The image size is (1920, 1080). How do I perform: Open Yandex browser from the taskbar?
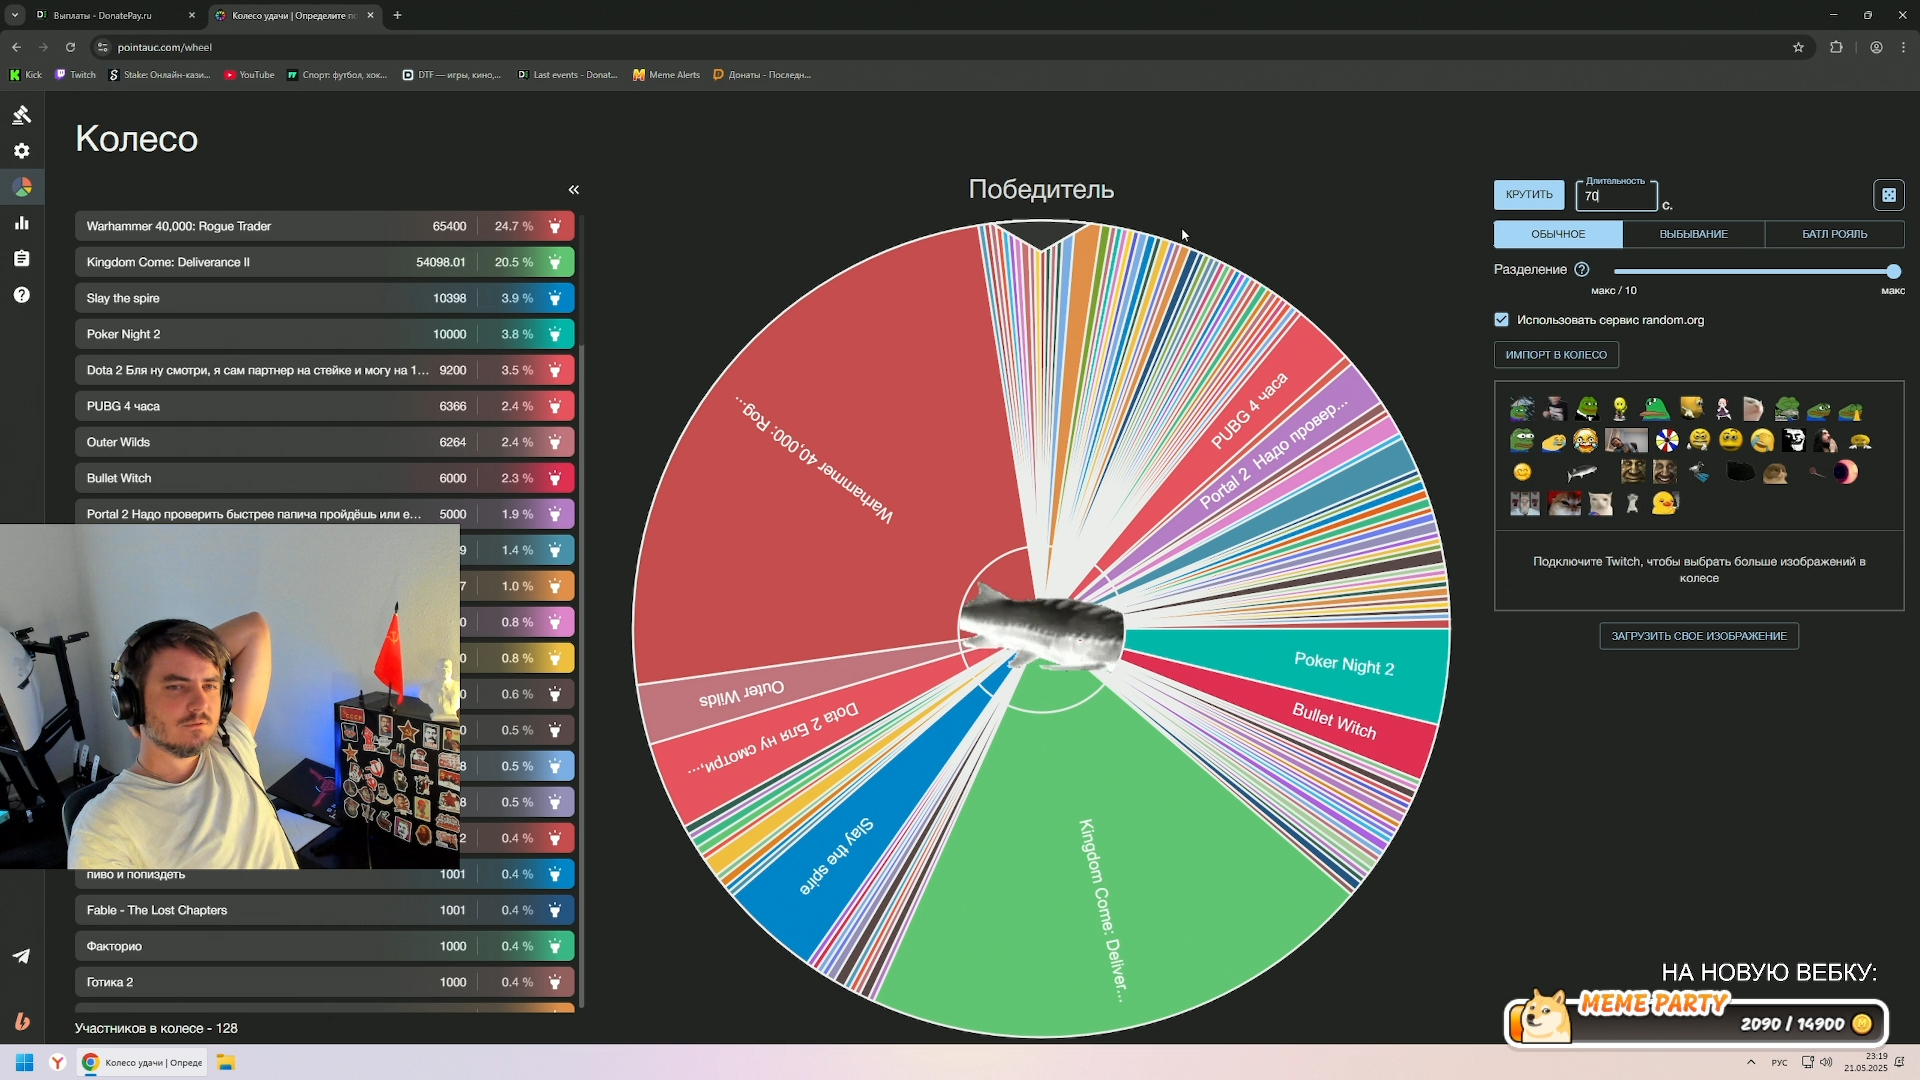pyautogui.click(x=58, y=1062)
